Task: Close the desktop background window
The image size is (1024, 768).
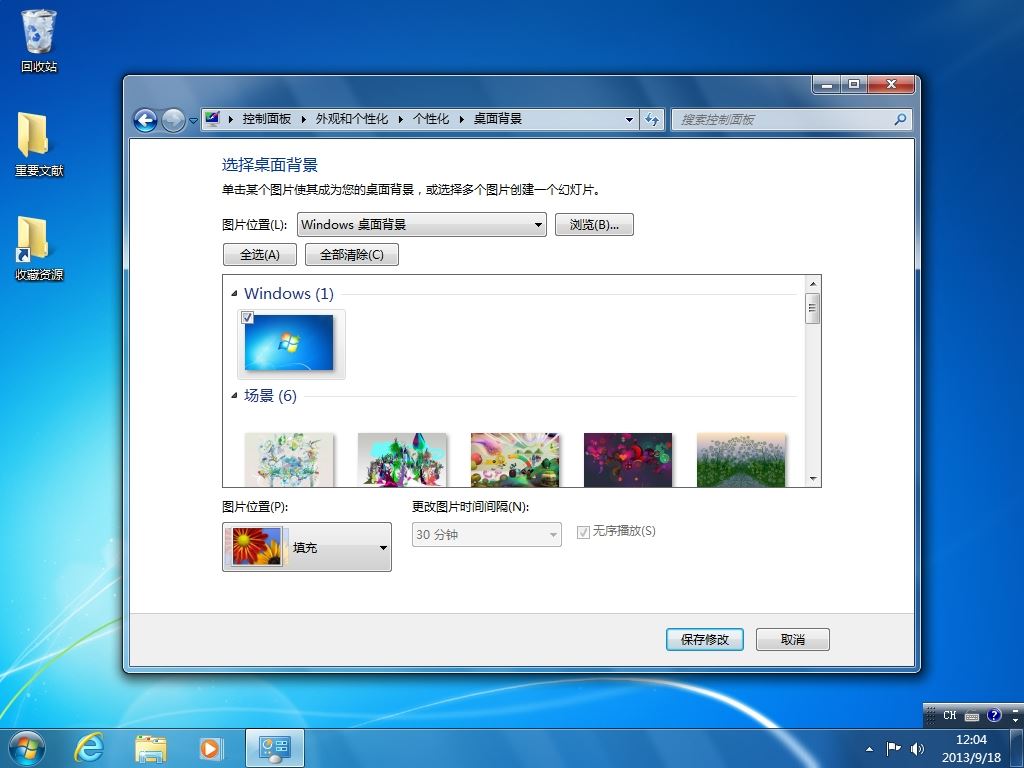Action: tap(891, 84)
